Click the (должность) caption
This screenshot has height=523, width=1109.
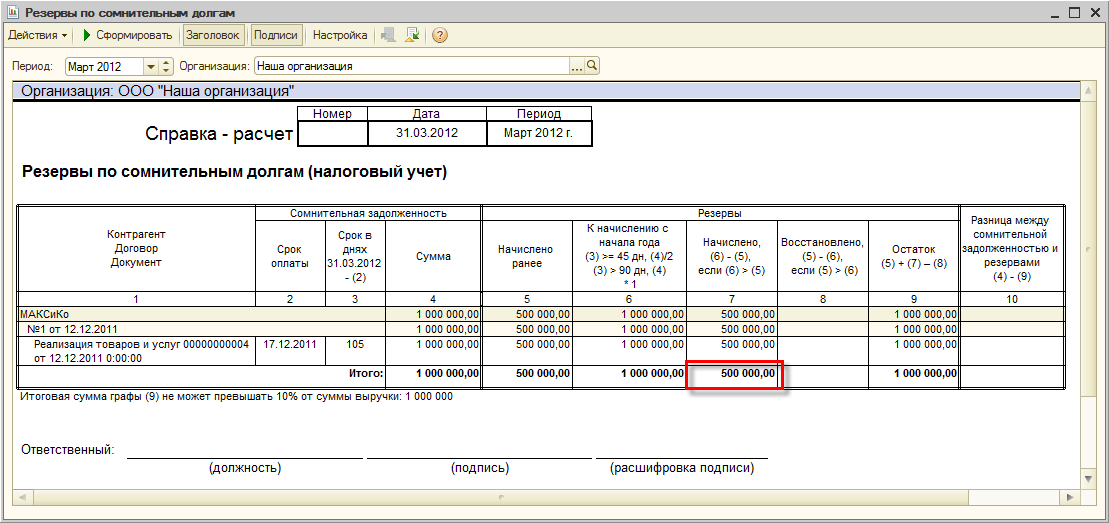click(x=245, y=468)
